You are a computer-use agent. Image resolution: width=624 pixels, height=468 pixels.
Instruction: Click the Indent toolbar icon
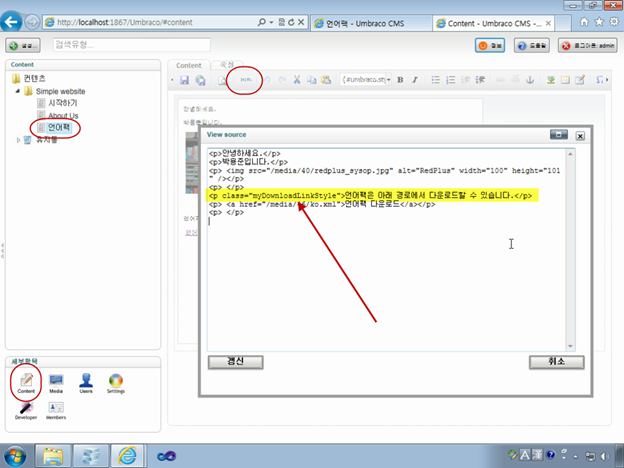tap(480, 80)
